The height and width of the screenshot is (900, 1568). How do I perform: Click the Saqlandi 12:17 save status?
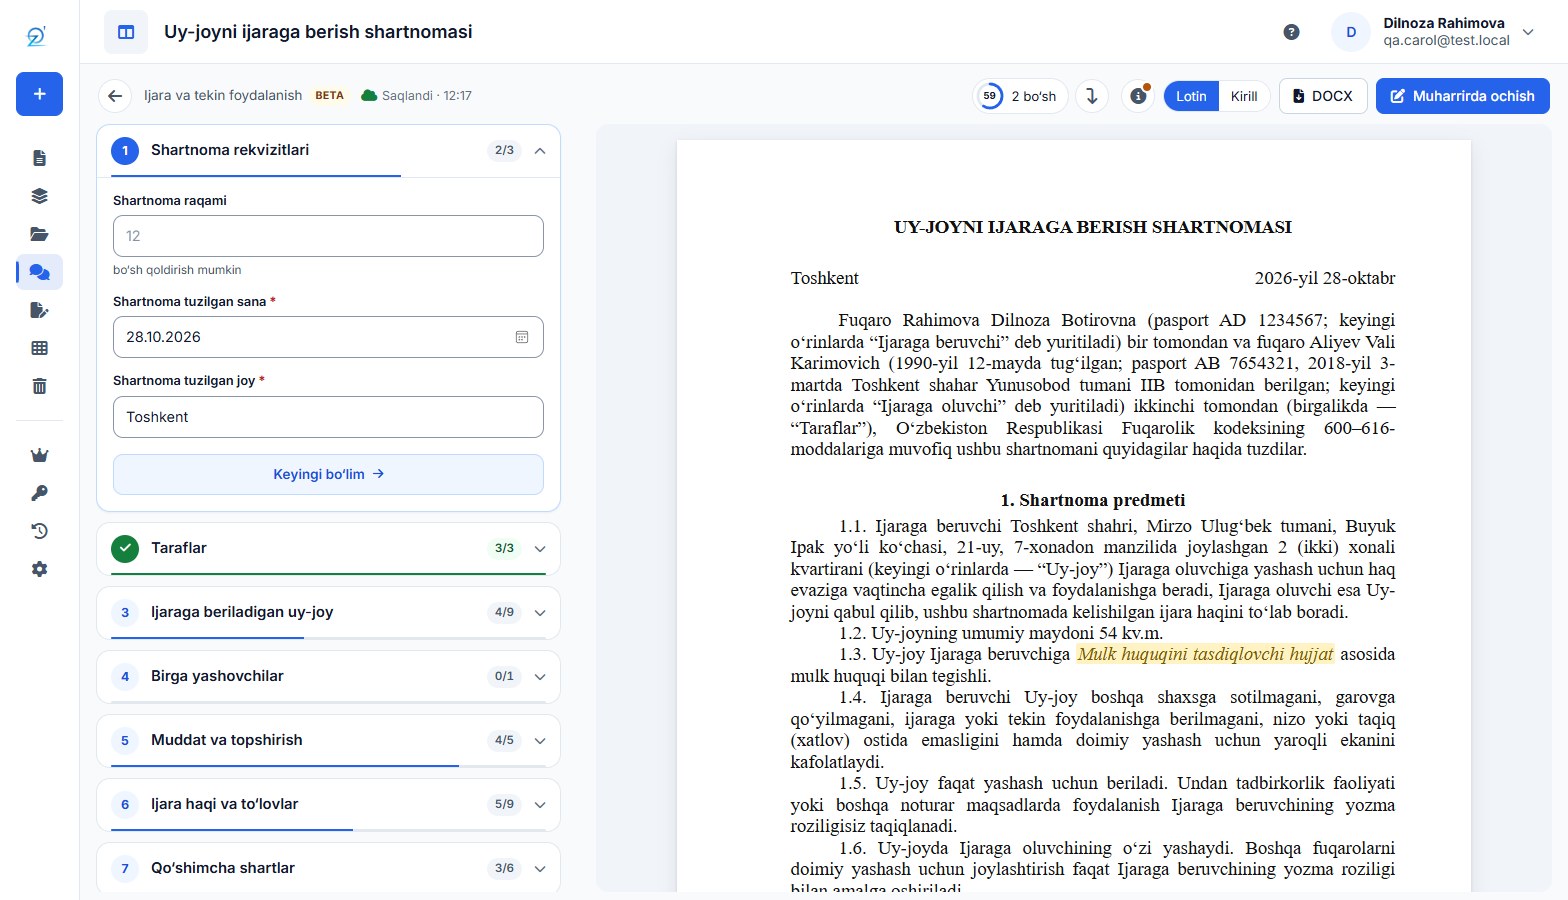pos(416,96)
